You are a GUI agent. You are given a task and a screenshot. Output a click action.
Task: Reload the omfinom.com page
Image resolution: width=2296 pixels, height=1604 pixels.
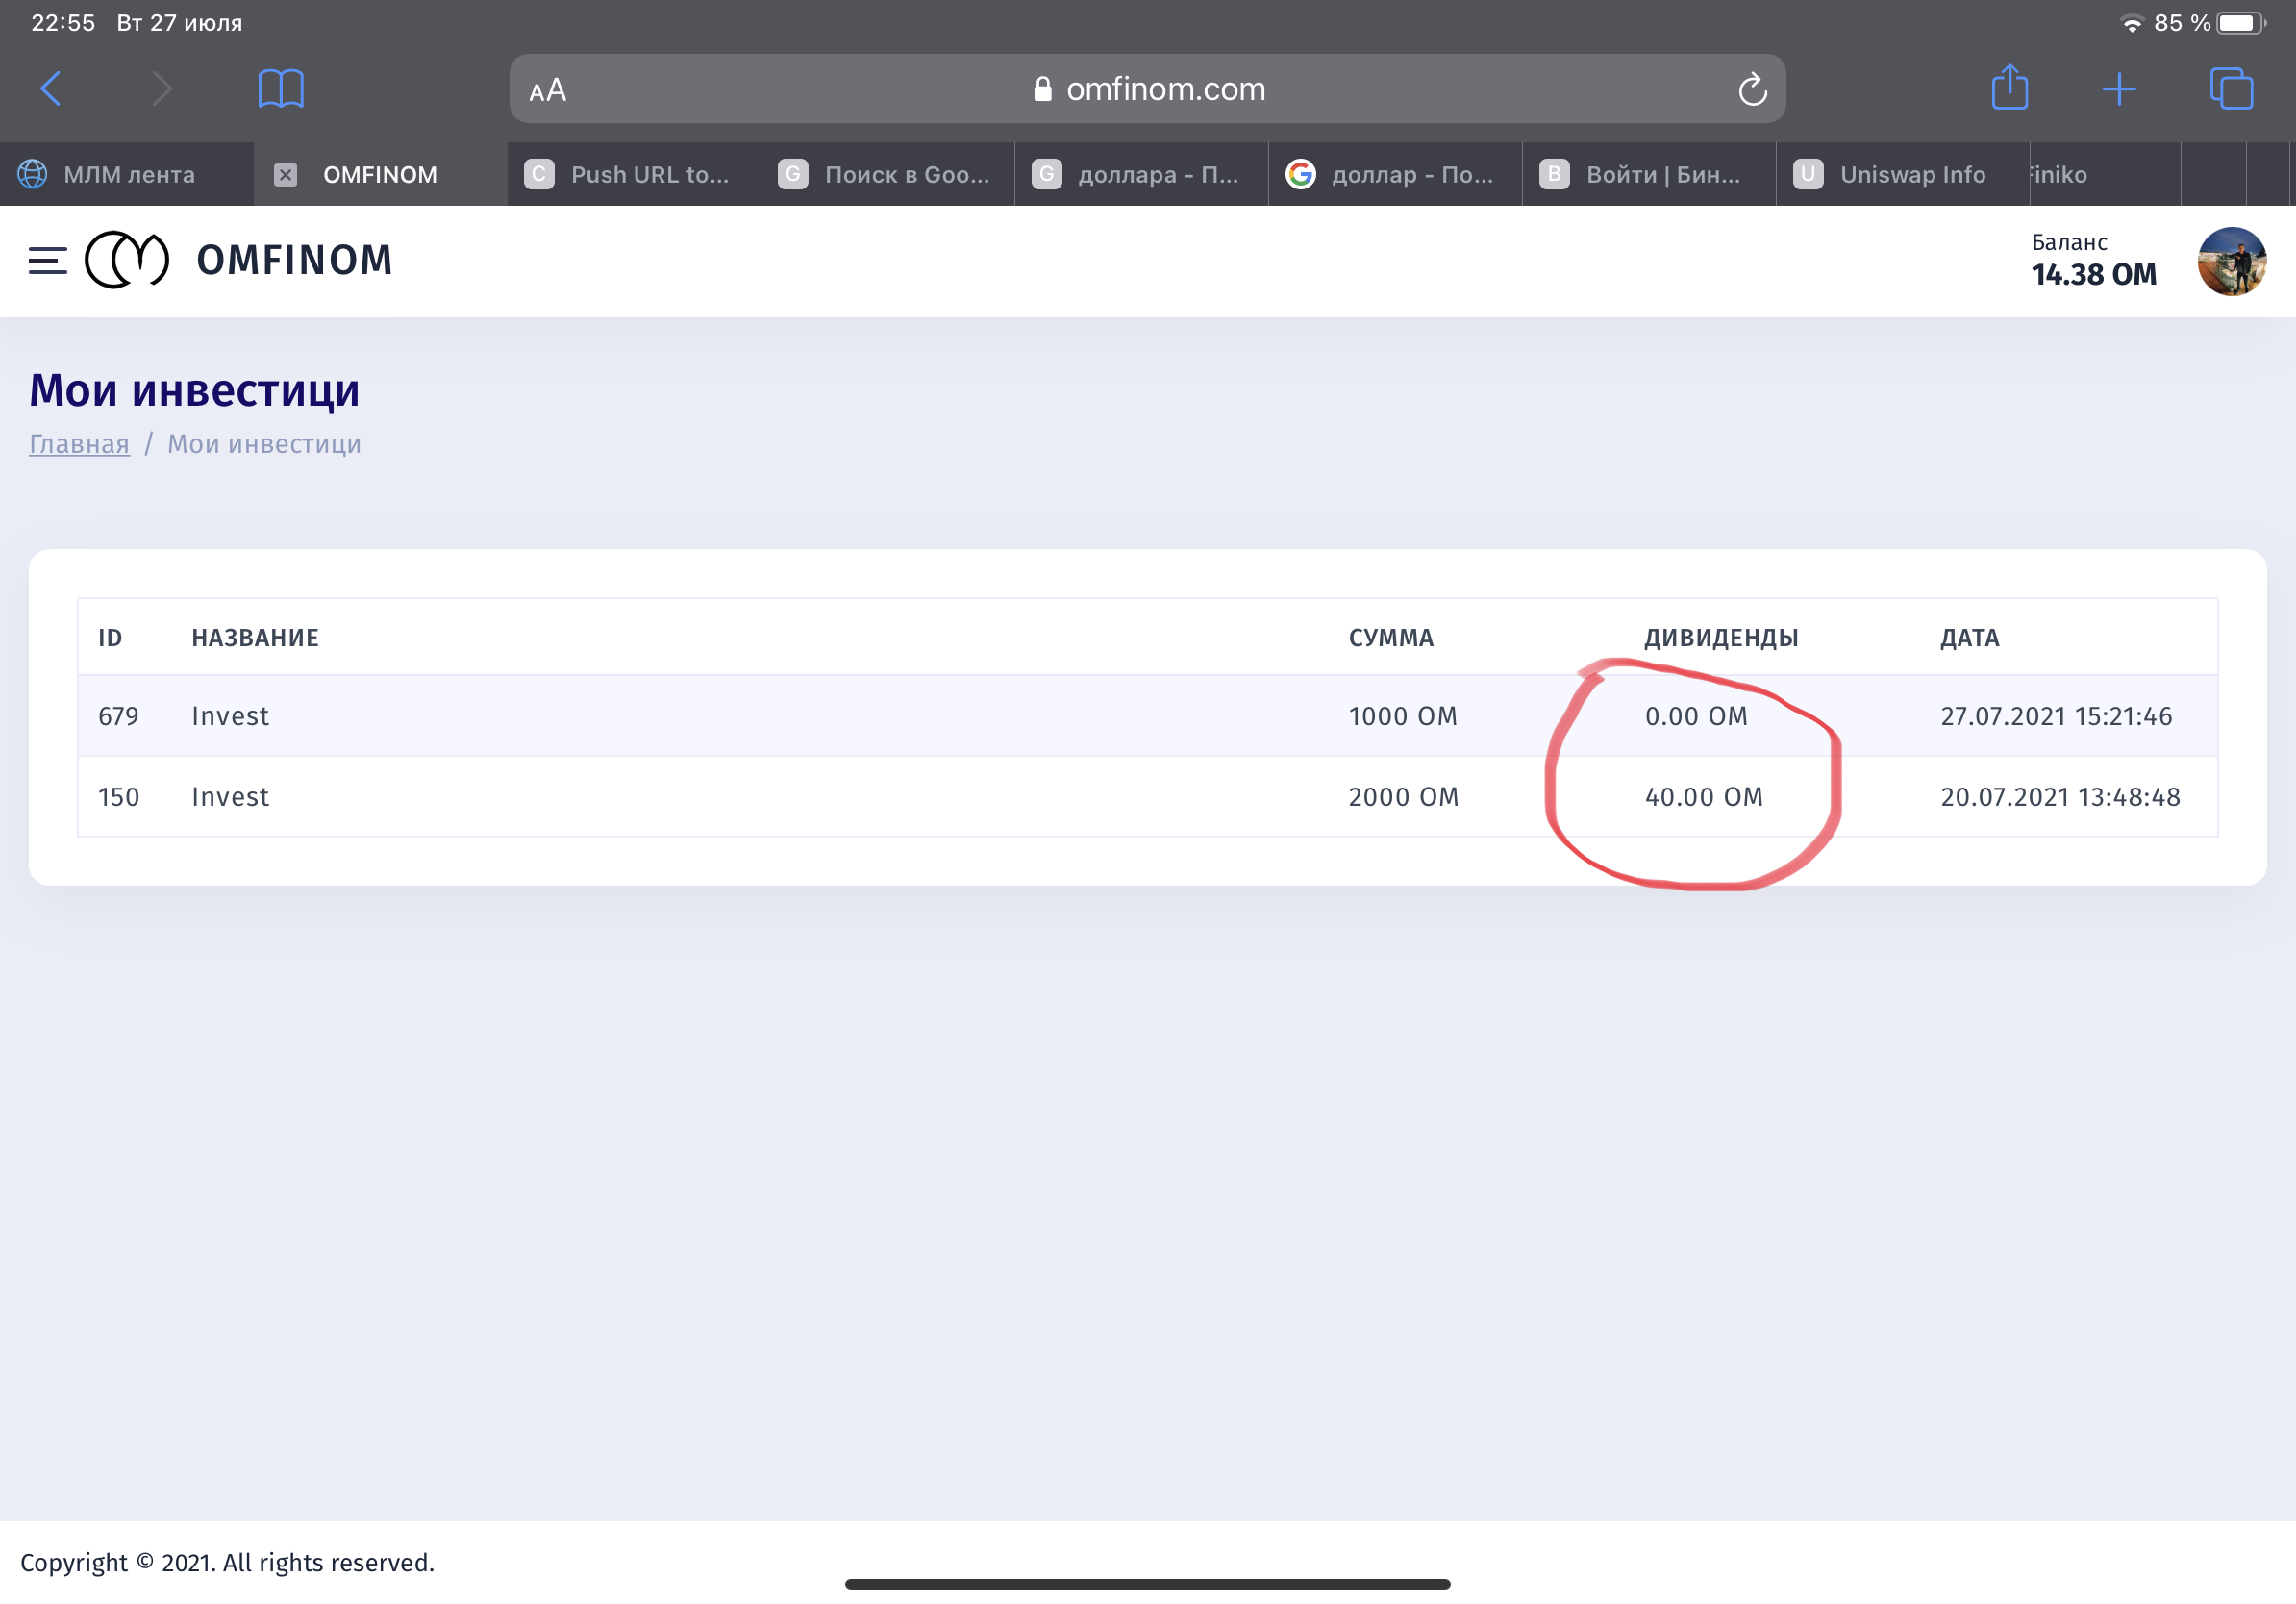[1752, 89]
